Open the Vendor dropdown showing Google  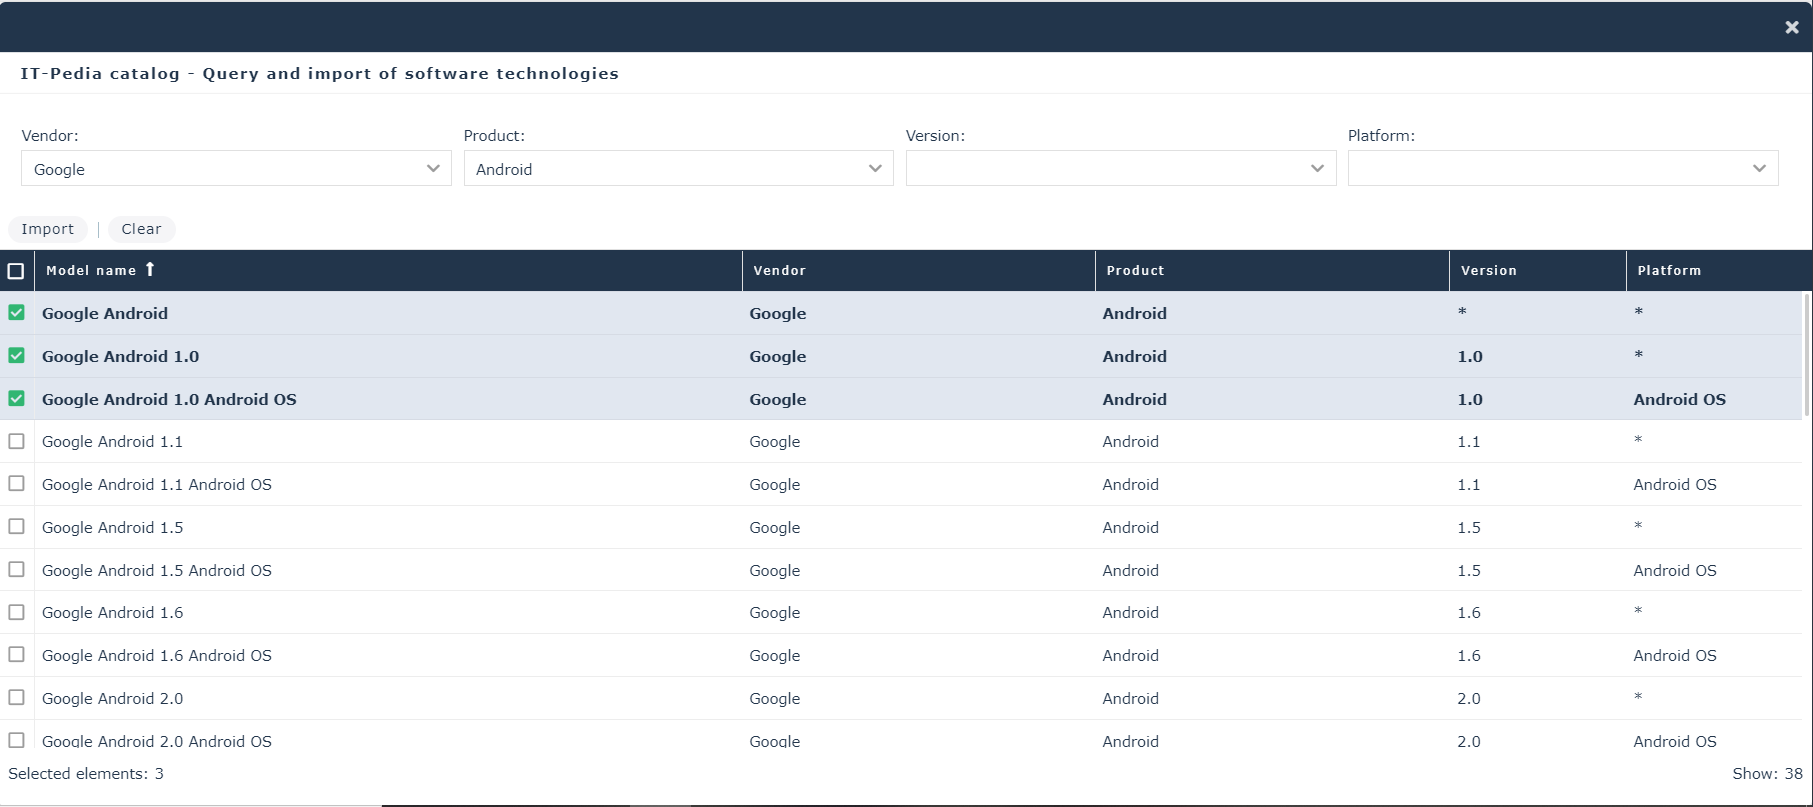point(236,169)
